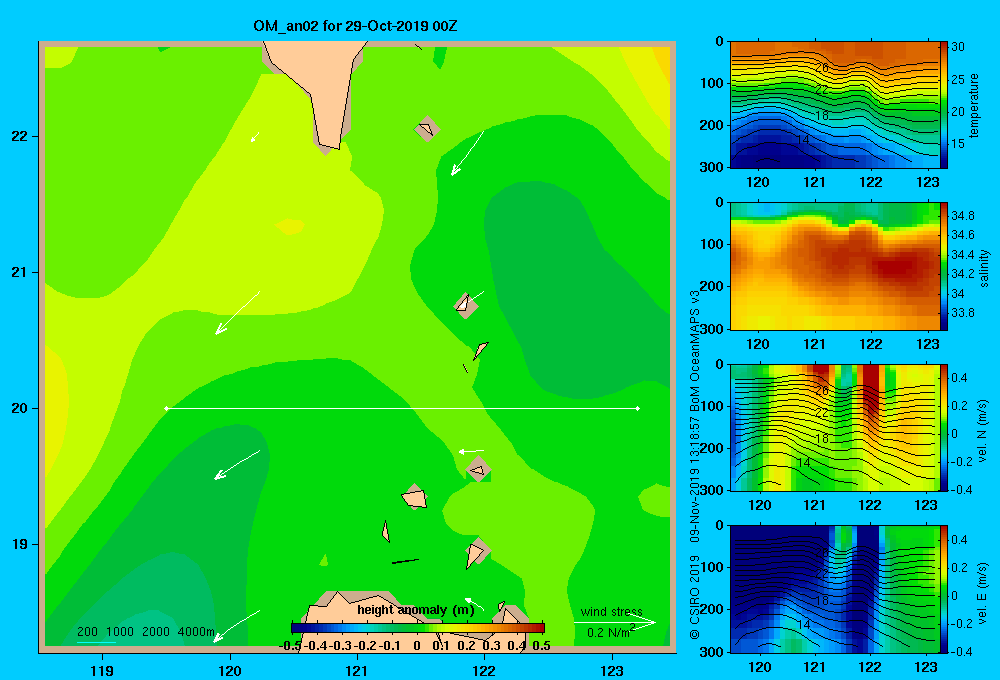Click the wind arrow near 20.8 latitude, 120 longitude

coord(237,313)
